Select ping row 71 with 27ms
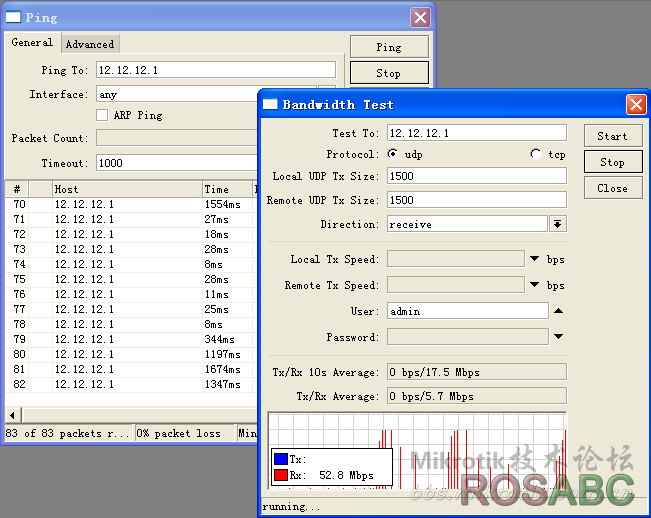The image size is (651, 518). click(x=131, y=219)
